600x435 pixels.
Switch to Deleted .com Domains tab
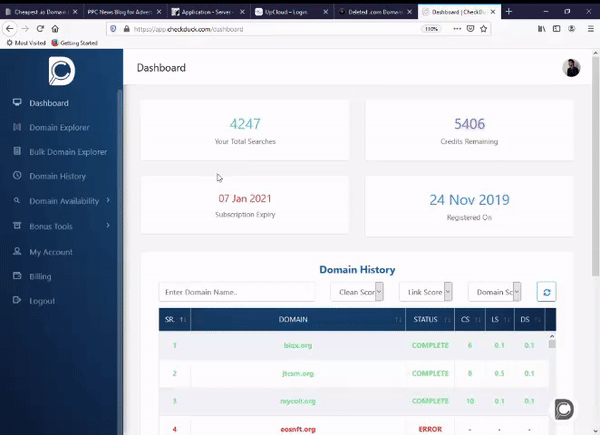click(376, 12)
